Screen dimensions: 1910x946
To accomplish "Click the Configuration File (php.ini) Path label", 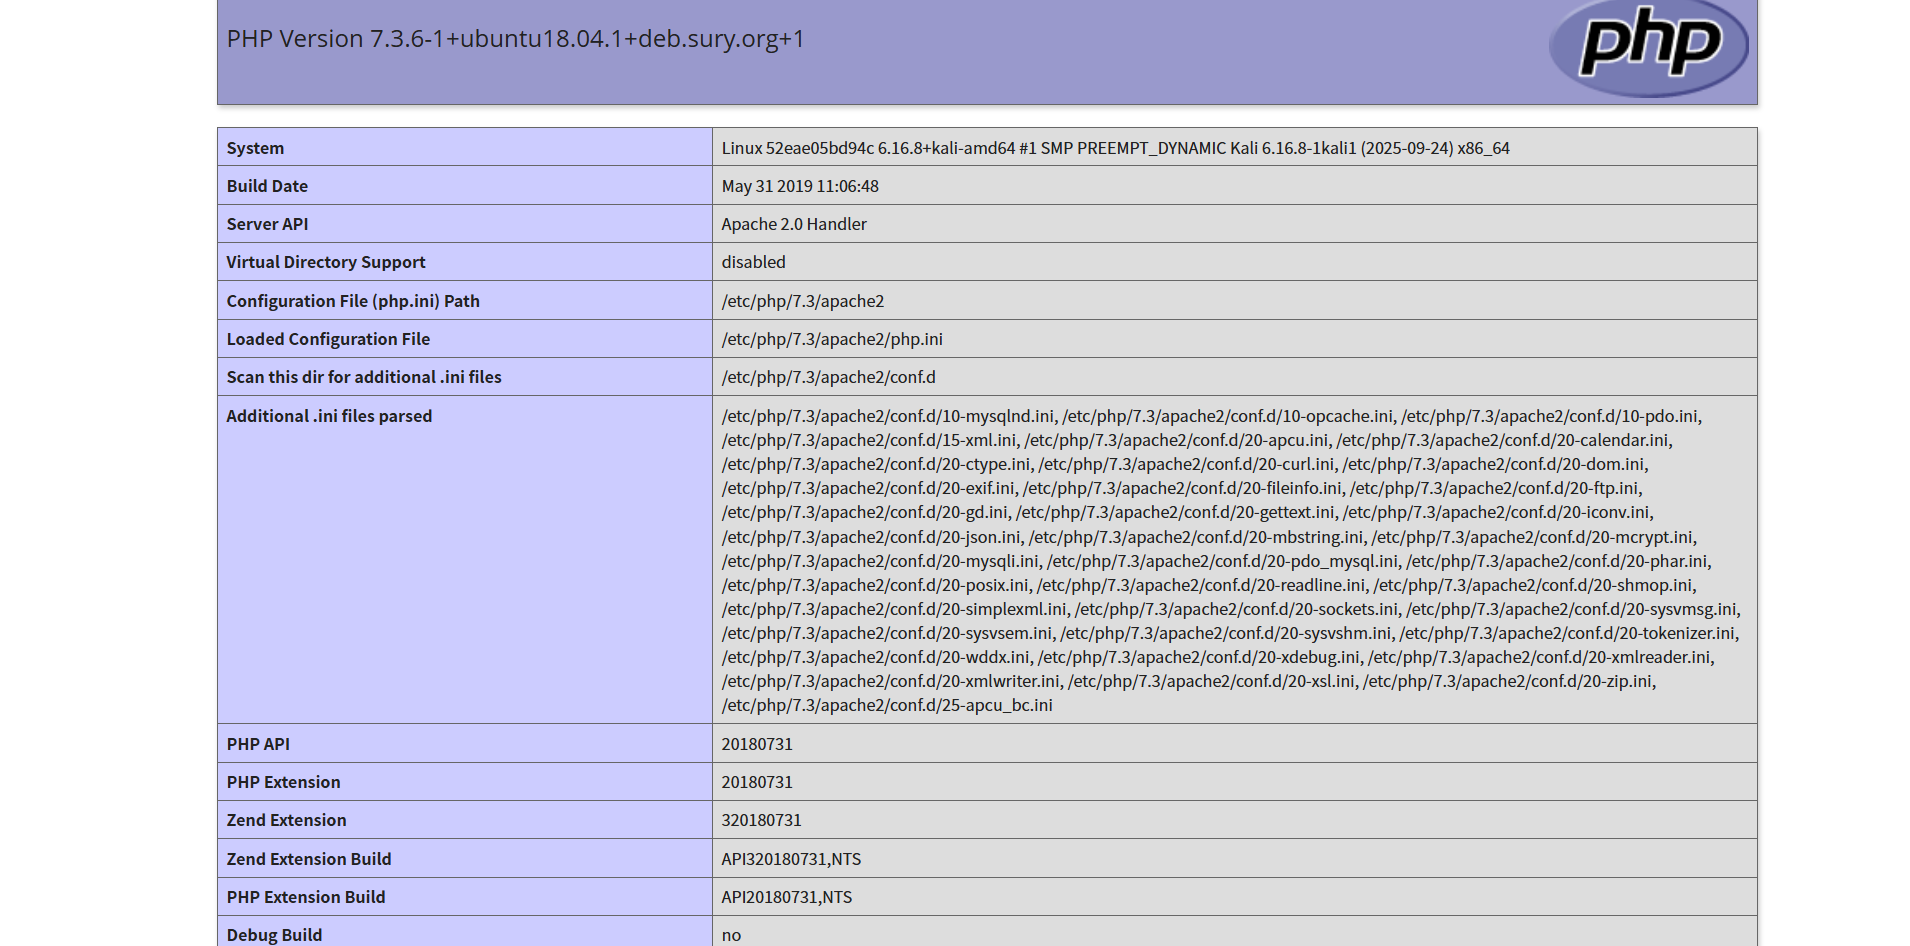I will pyautogui.click(x=353, y=301).
